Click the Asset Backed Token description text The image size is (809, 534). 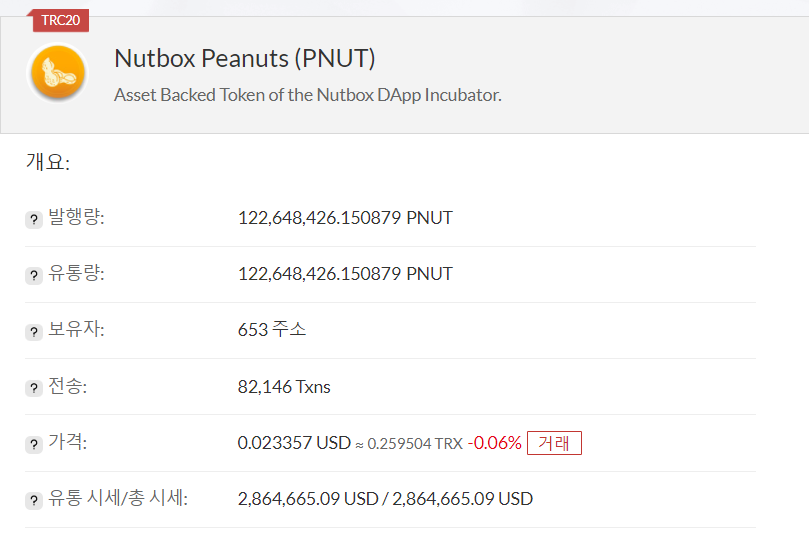(308, 95)
